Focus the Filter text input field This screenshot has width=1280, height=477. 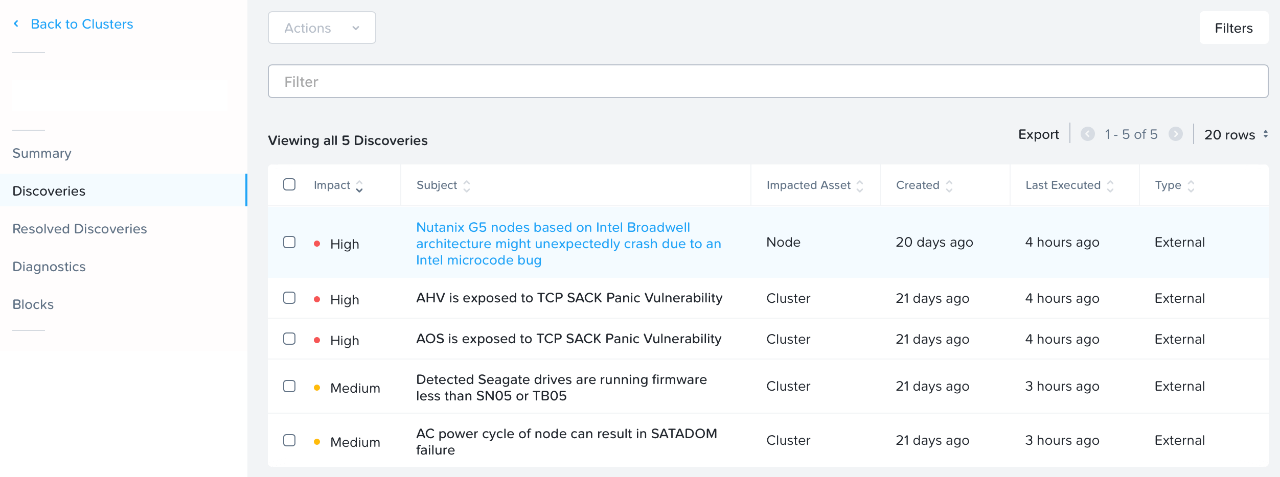768,82
